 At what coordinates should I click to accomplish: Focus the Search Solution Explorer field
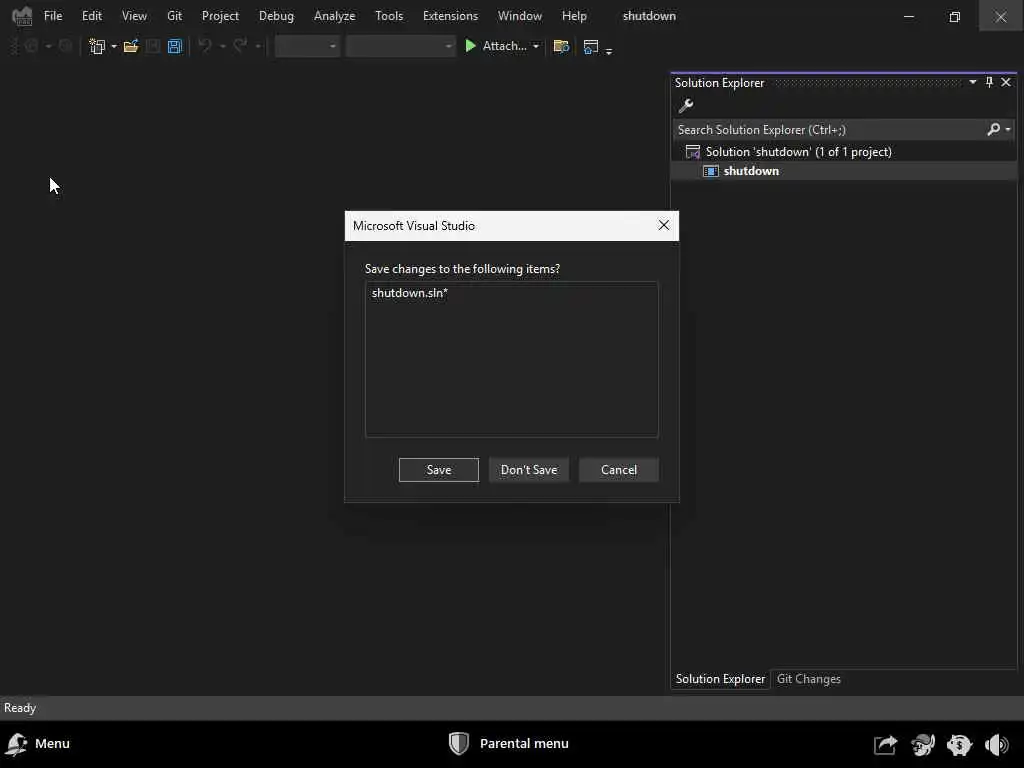click(829, 129)
